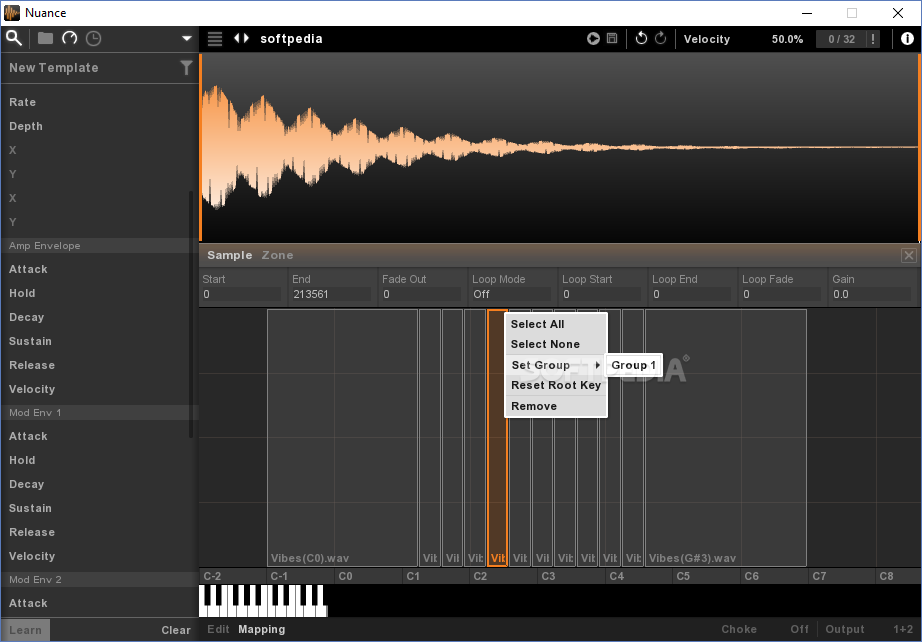Open the Loop Mode Off dropdown
This screenshot has height=642, width=922.
point(512,295)
